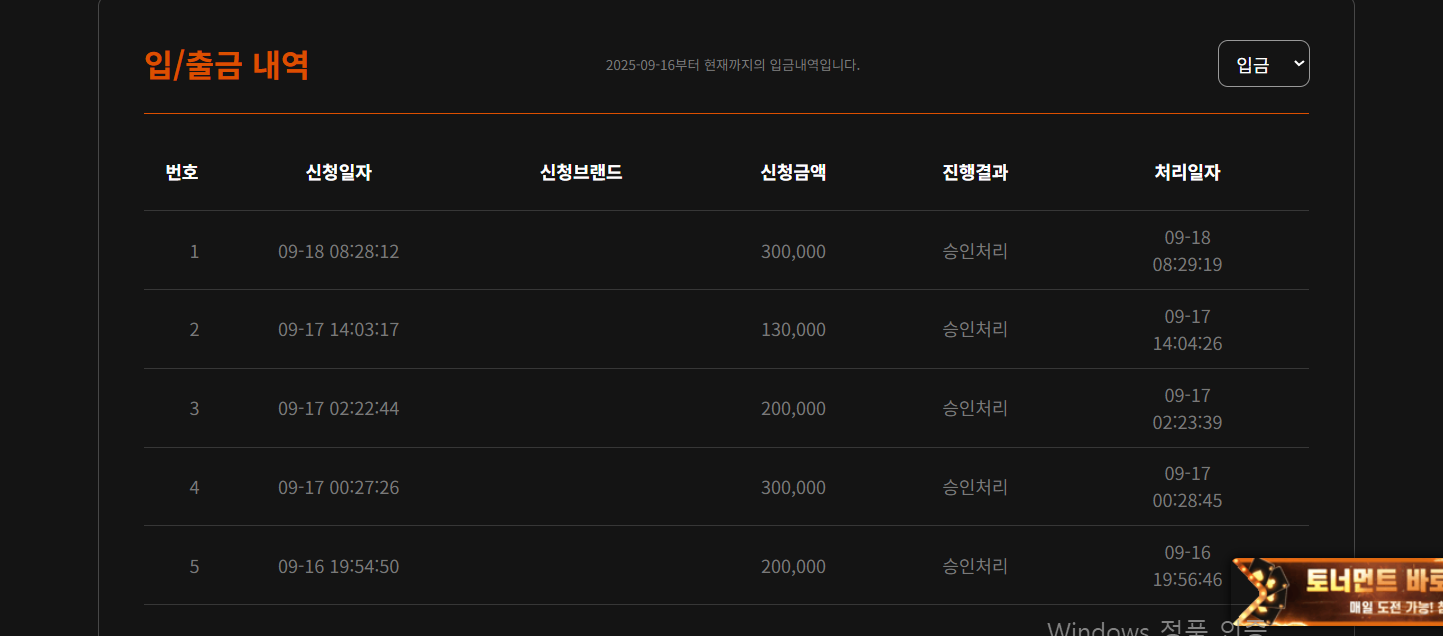Open the 토너먼트 바로가기 banner
Screen dimensions: 1443x636
1337,591
